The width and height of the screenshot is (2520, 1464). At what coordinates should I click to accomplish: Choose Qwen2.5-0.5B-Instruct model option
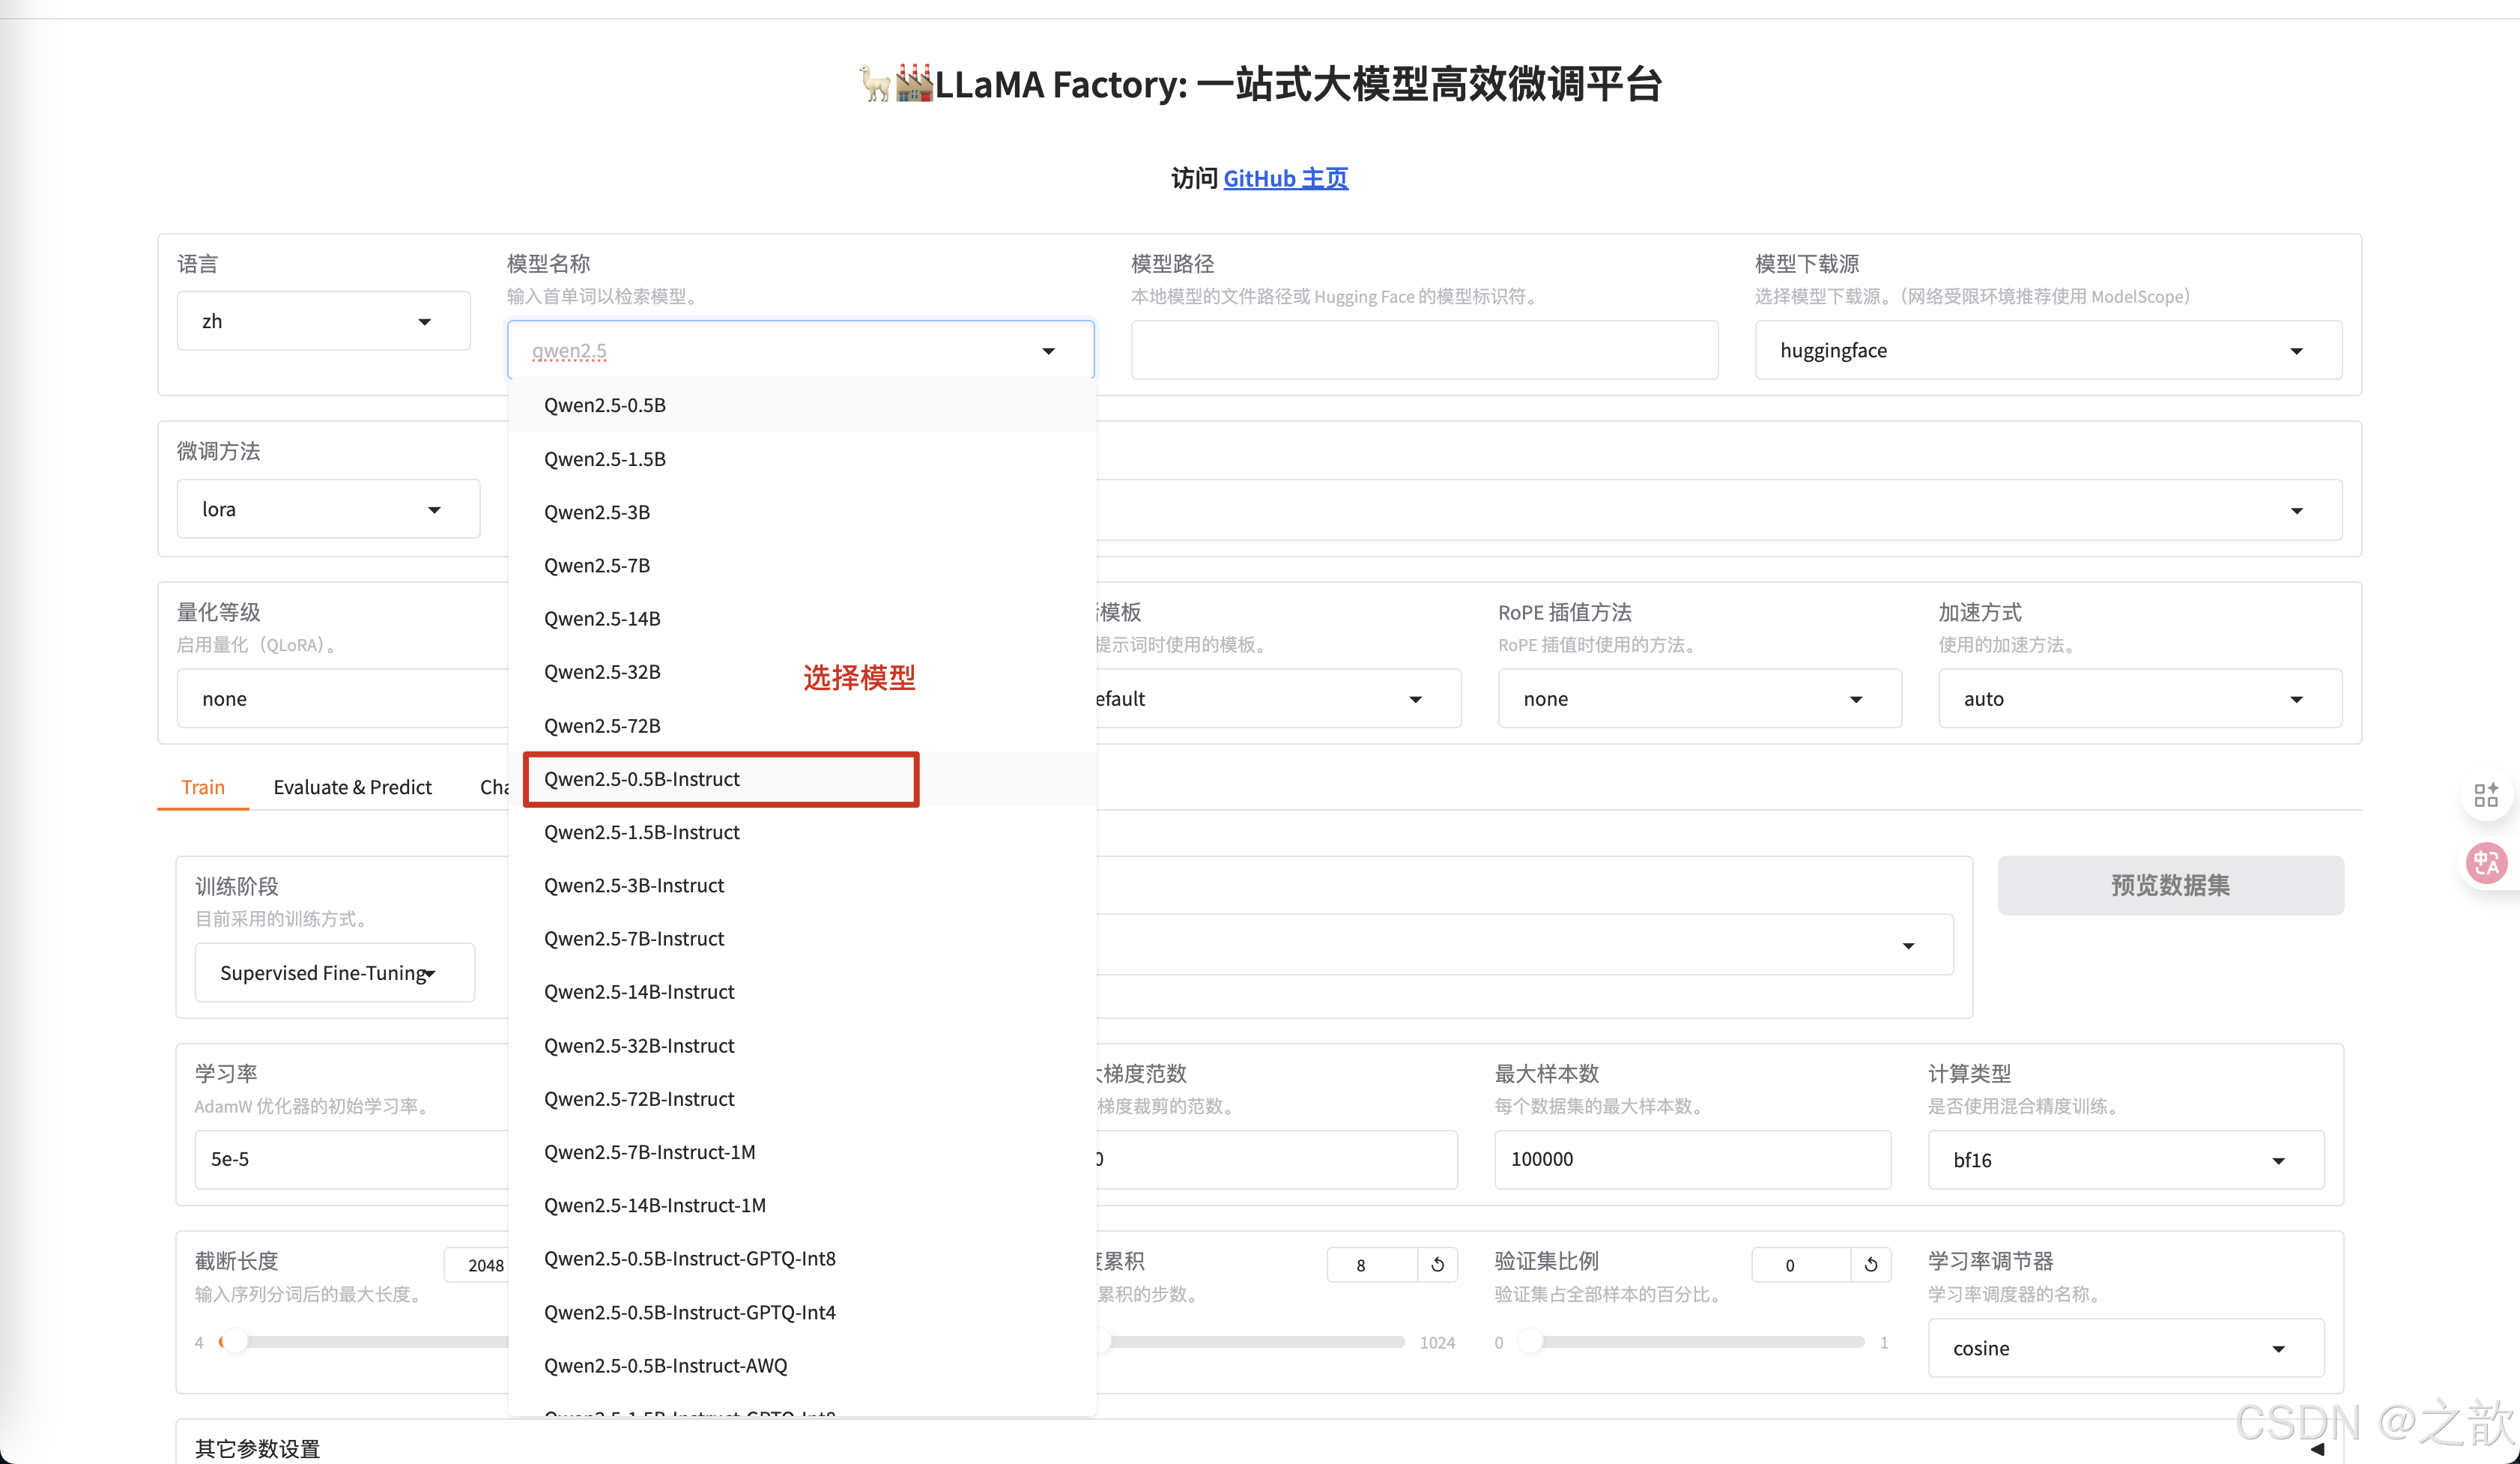point(802,779)
